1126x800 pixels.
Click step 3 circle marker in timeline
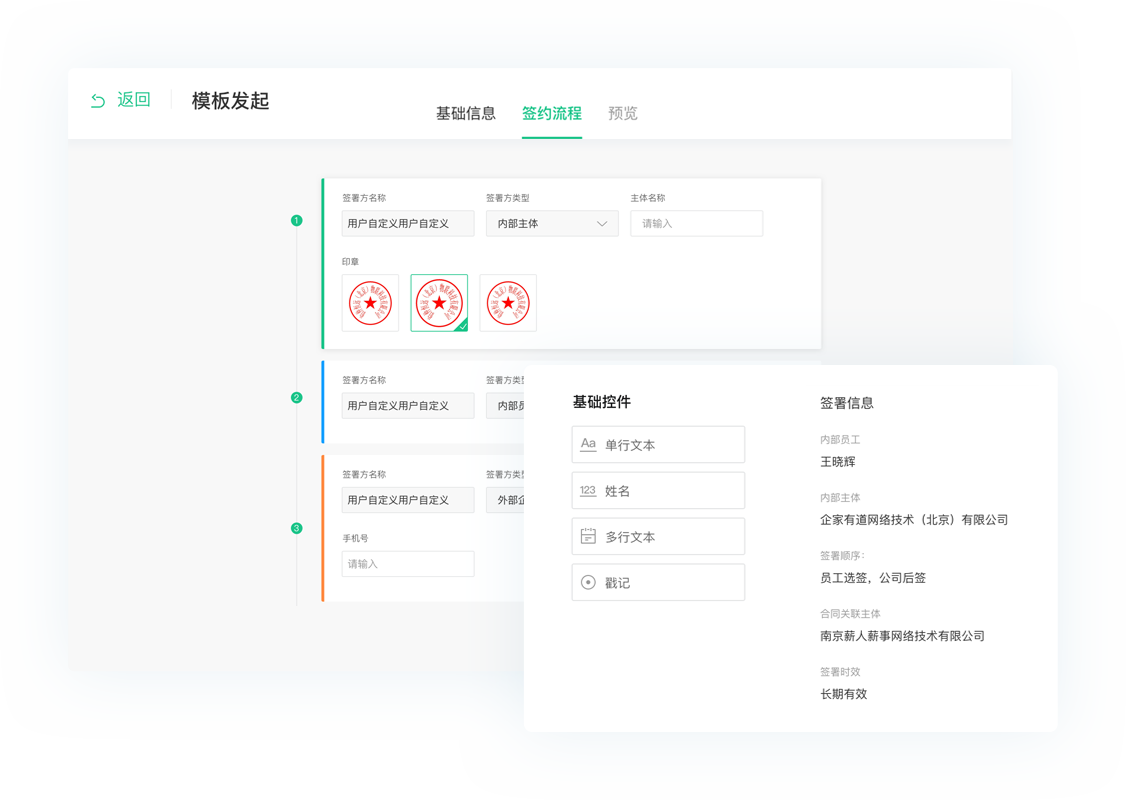[x=296, y=528]
